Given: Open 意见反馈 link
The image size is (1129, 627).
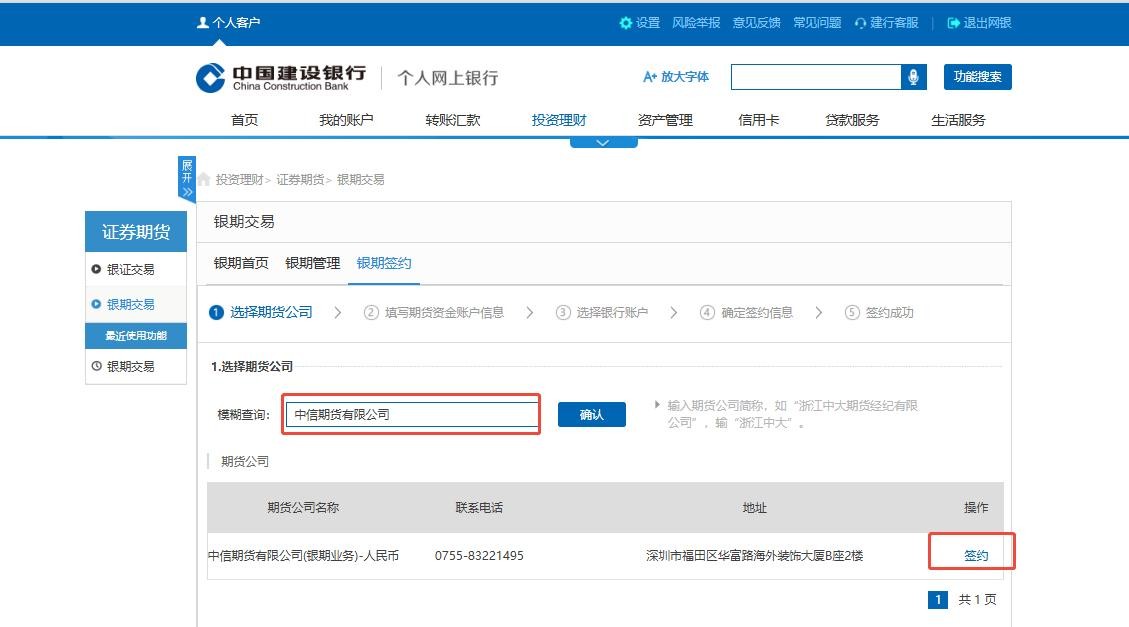Looking at the screenshot, I should (x=756, y=23).
